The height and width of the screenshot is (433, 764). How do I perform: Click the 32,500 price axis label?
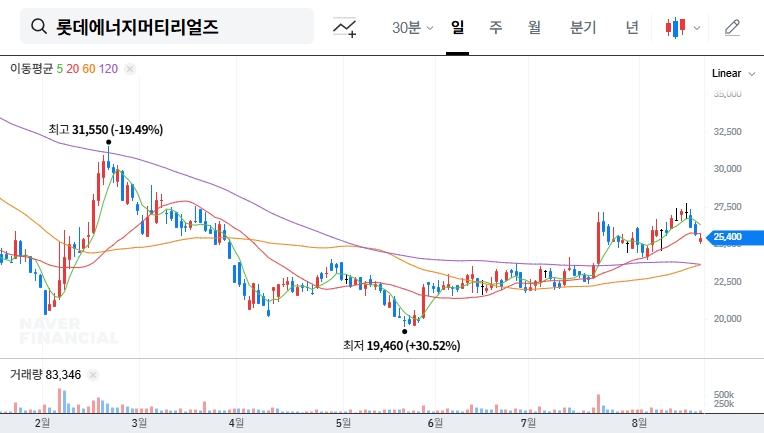(x=727, y=132)
